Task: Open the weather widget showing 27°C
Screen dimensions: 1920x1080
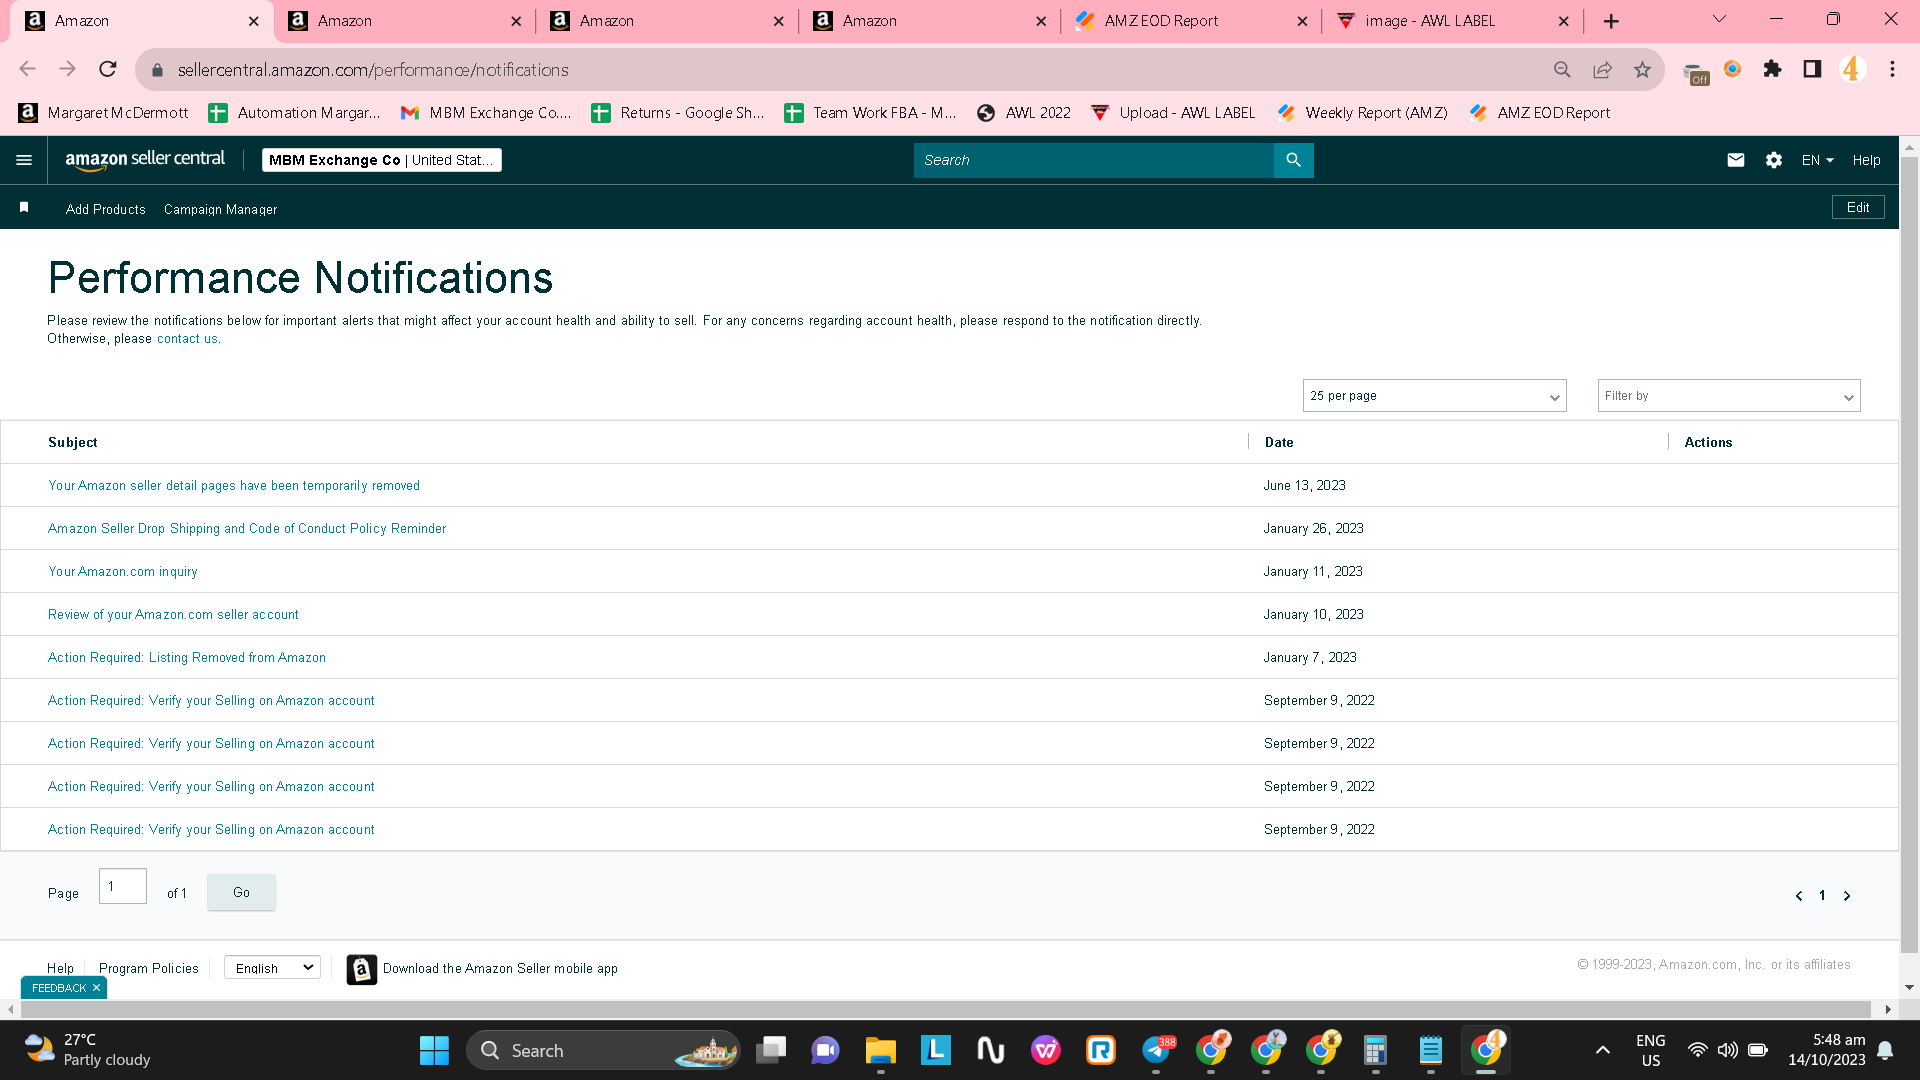Action: [88, 1050]
